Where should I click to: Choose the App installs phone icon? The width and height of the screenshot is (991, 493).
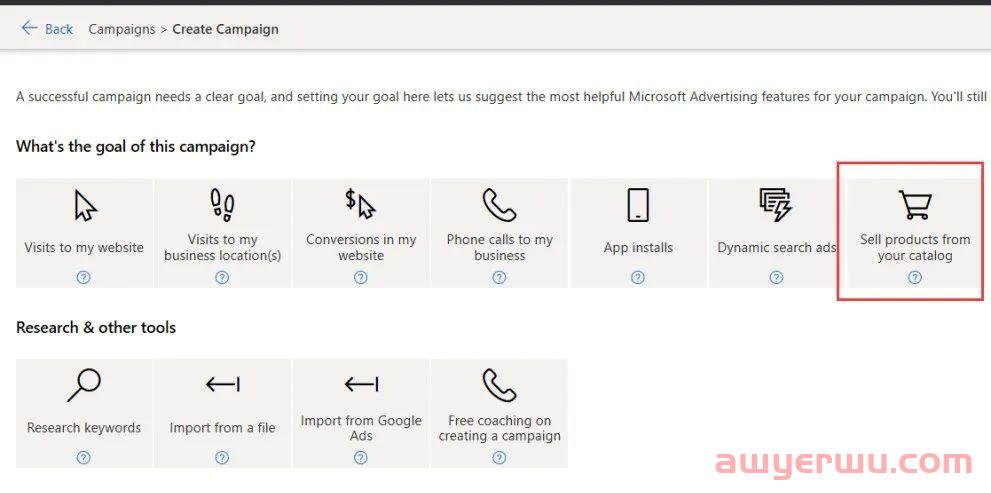click(638, 205)
